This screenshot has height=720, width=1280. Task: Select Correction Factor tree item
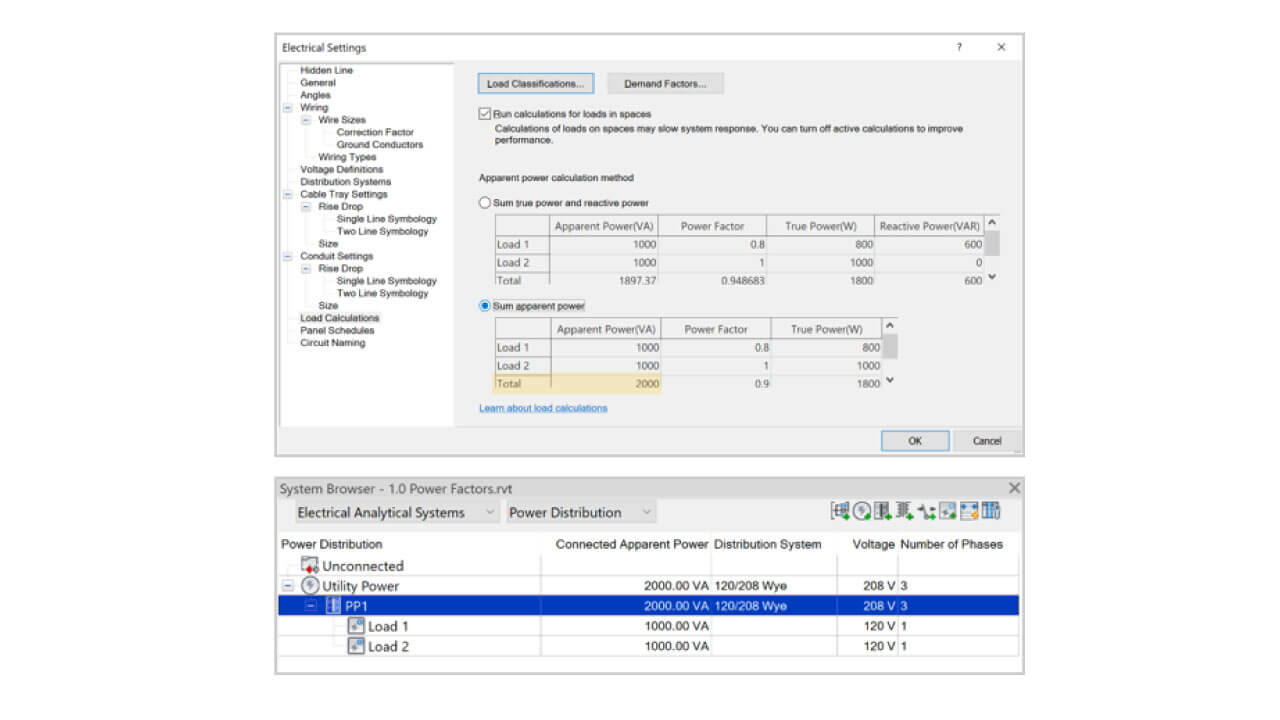pyautogui.click(x=375, y=132)
